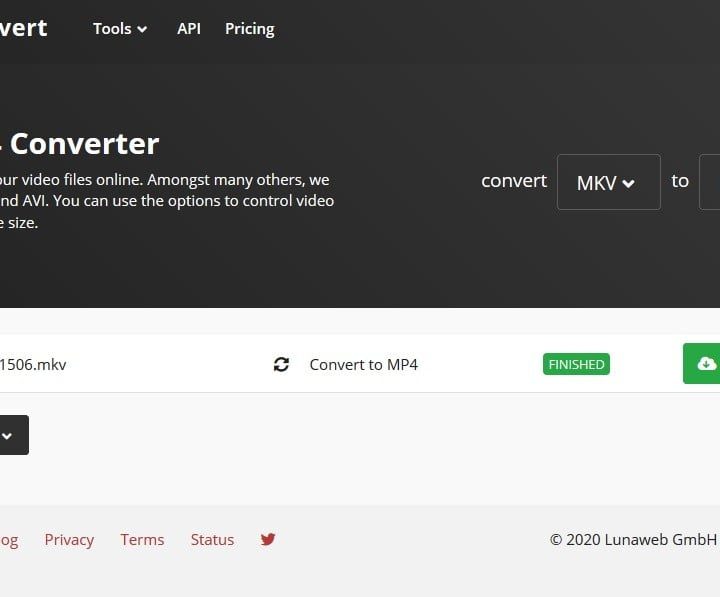Expand the dark dropdown button below file row
720x597 pixels.
pos(12,435)
